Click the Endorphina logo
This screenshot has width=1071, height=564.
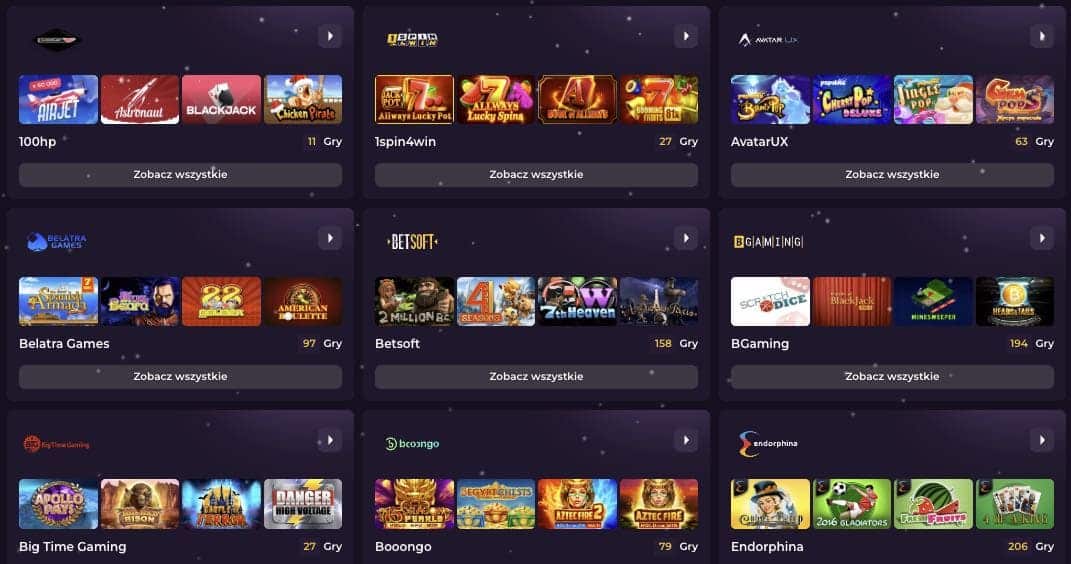(x=768, y=444)
